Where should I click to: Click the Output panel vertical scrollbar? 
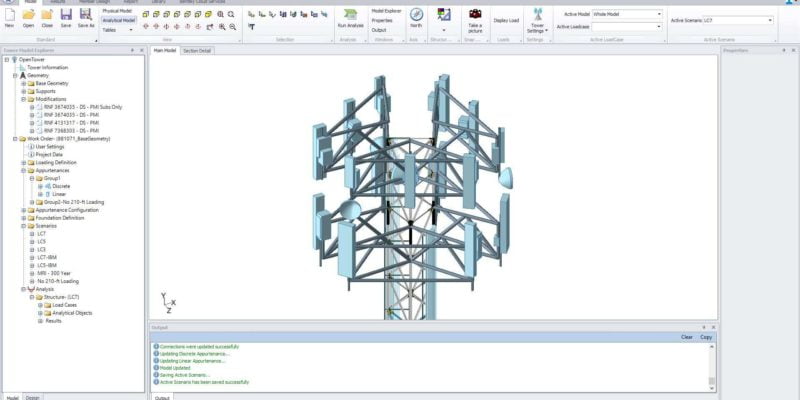click(x=713, y=365)
